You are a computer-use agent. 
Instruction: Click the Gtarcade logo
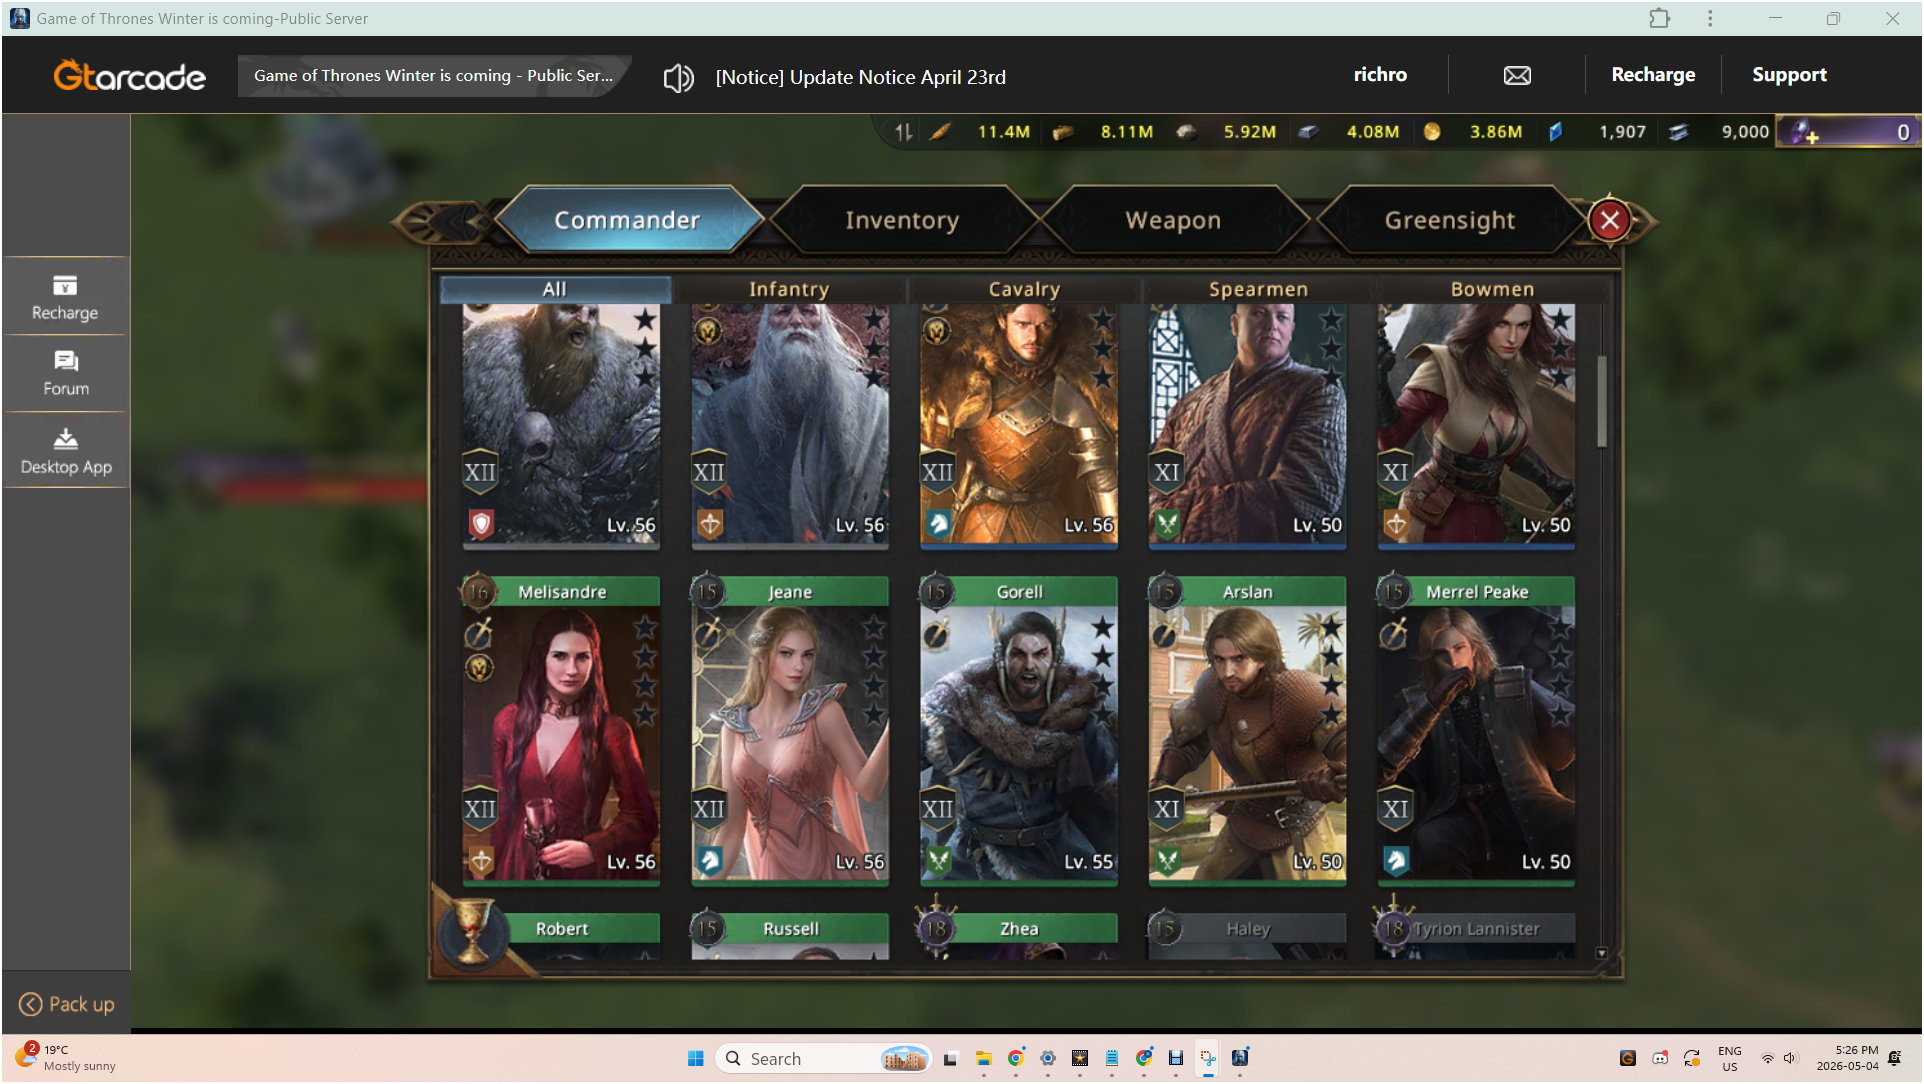[x=129, y=76]
